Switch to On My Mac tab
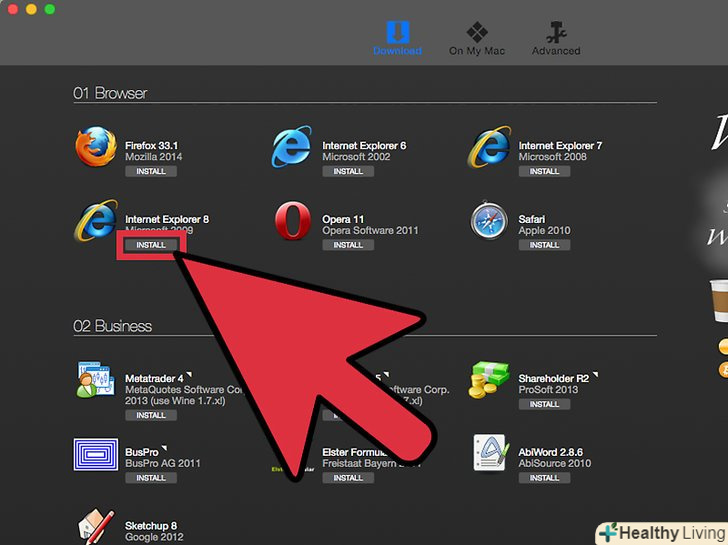728x545 pixels. (x=477, y=39)
